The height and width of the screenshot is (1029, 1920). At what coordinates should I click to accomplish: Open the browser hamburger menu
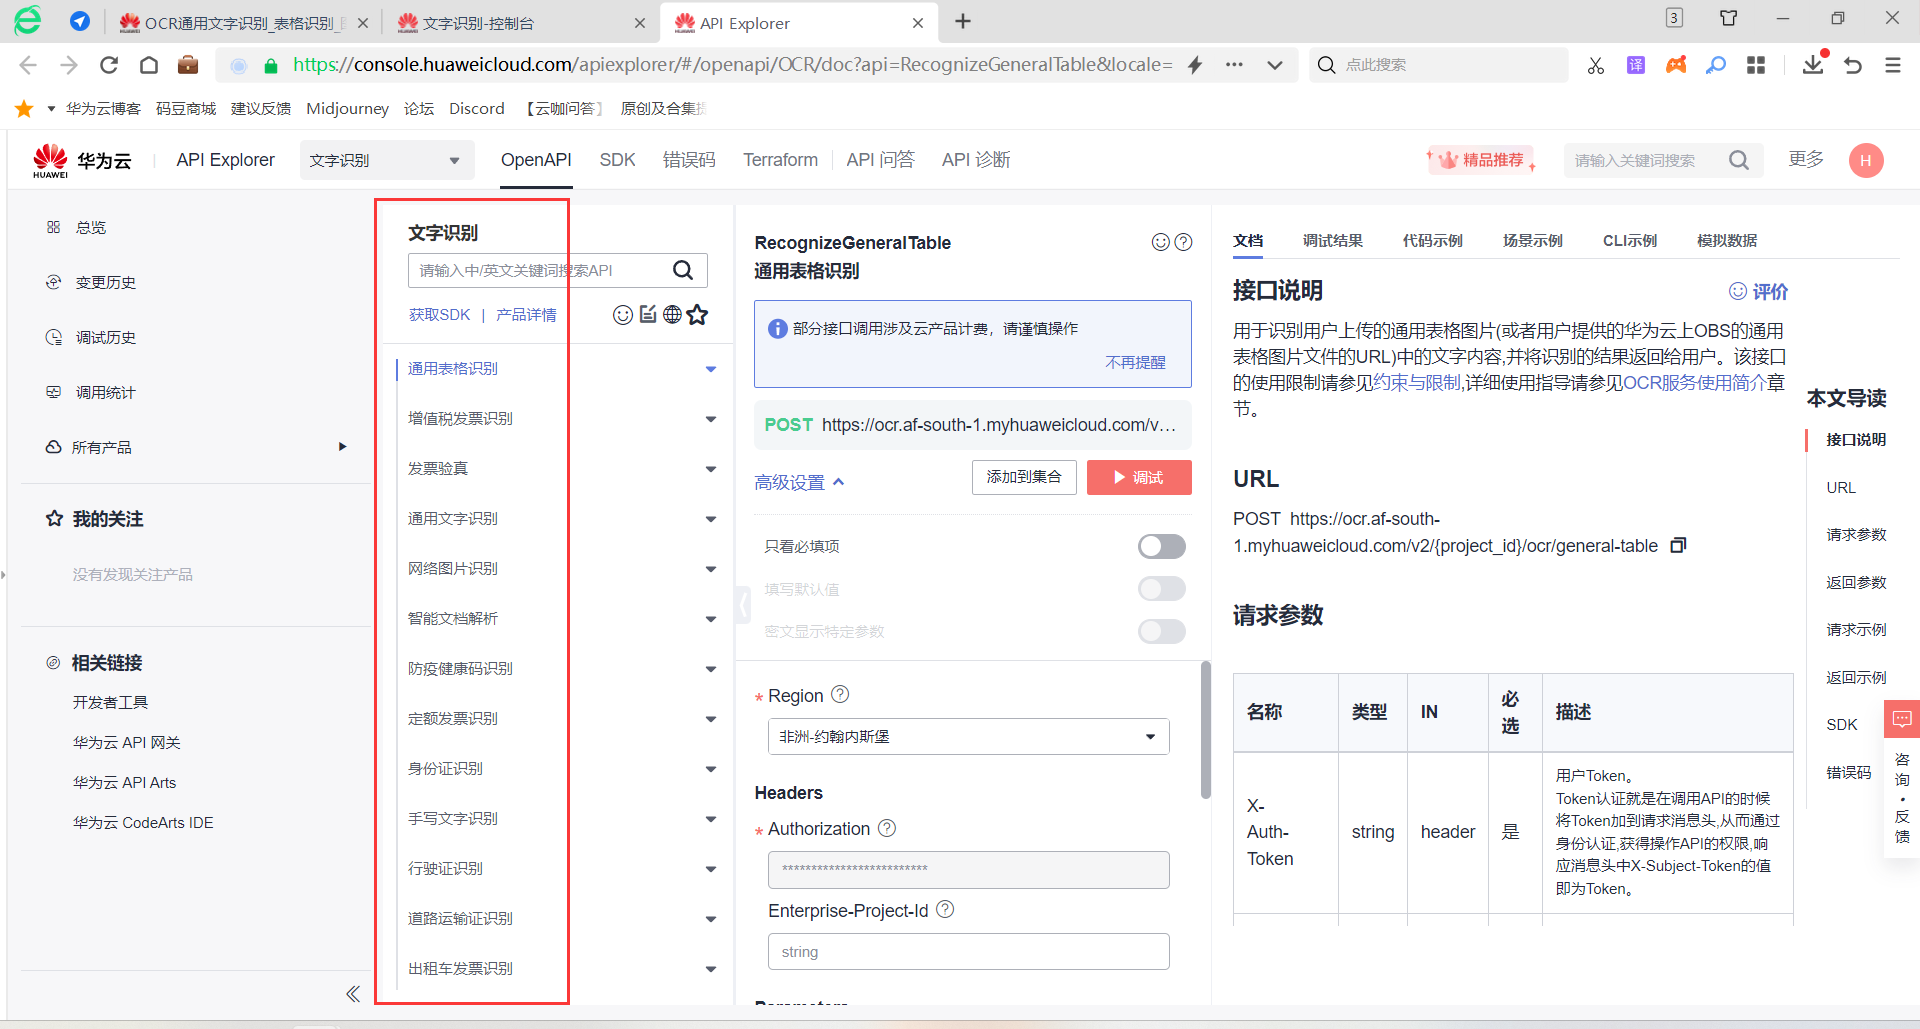[1893, 65]
